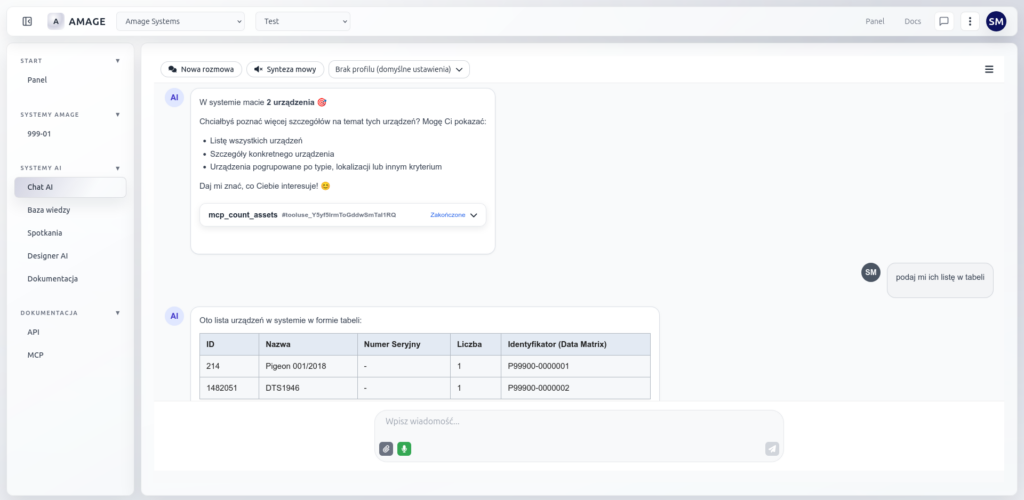
Task: Send message with paper plane icon
Action: [771, 449]
